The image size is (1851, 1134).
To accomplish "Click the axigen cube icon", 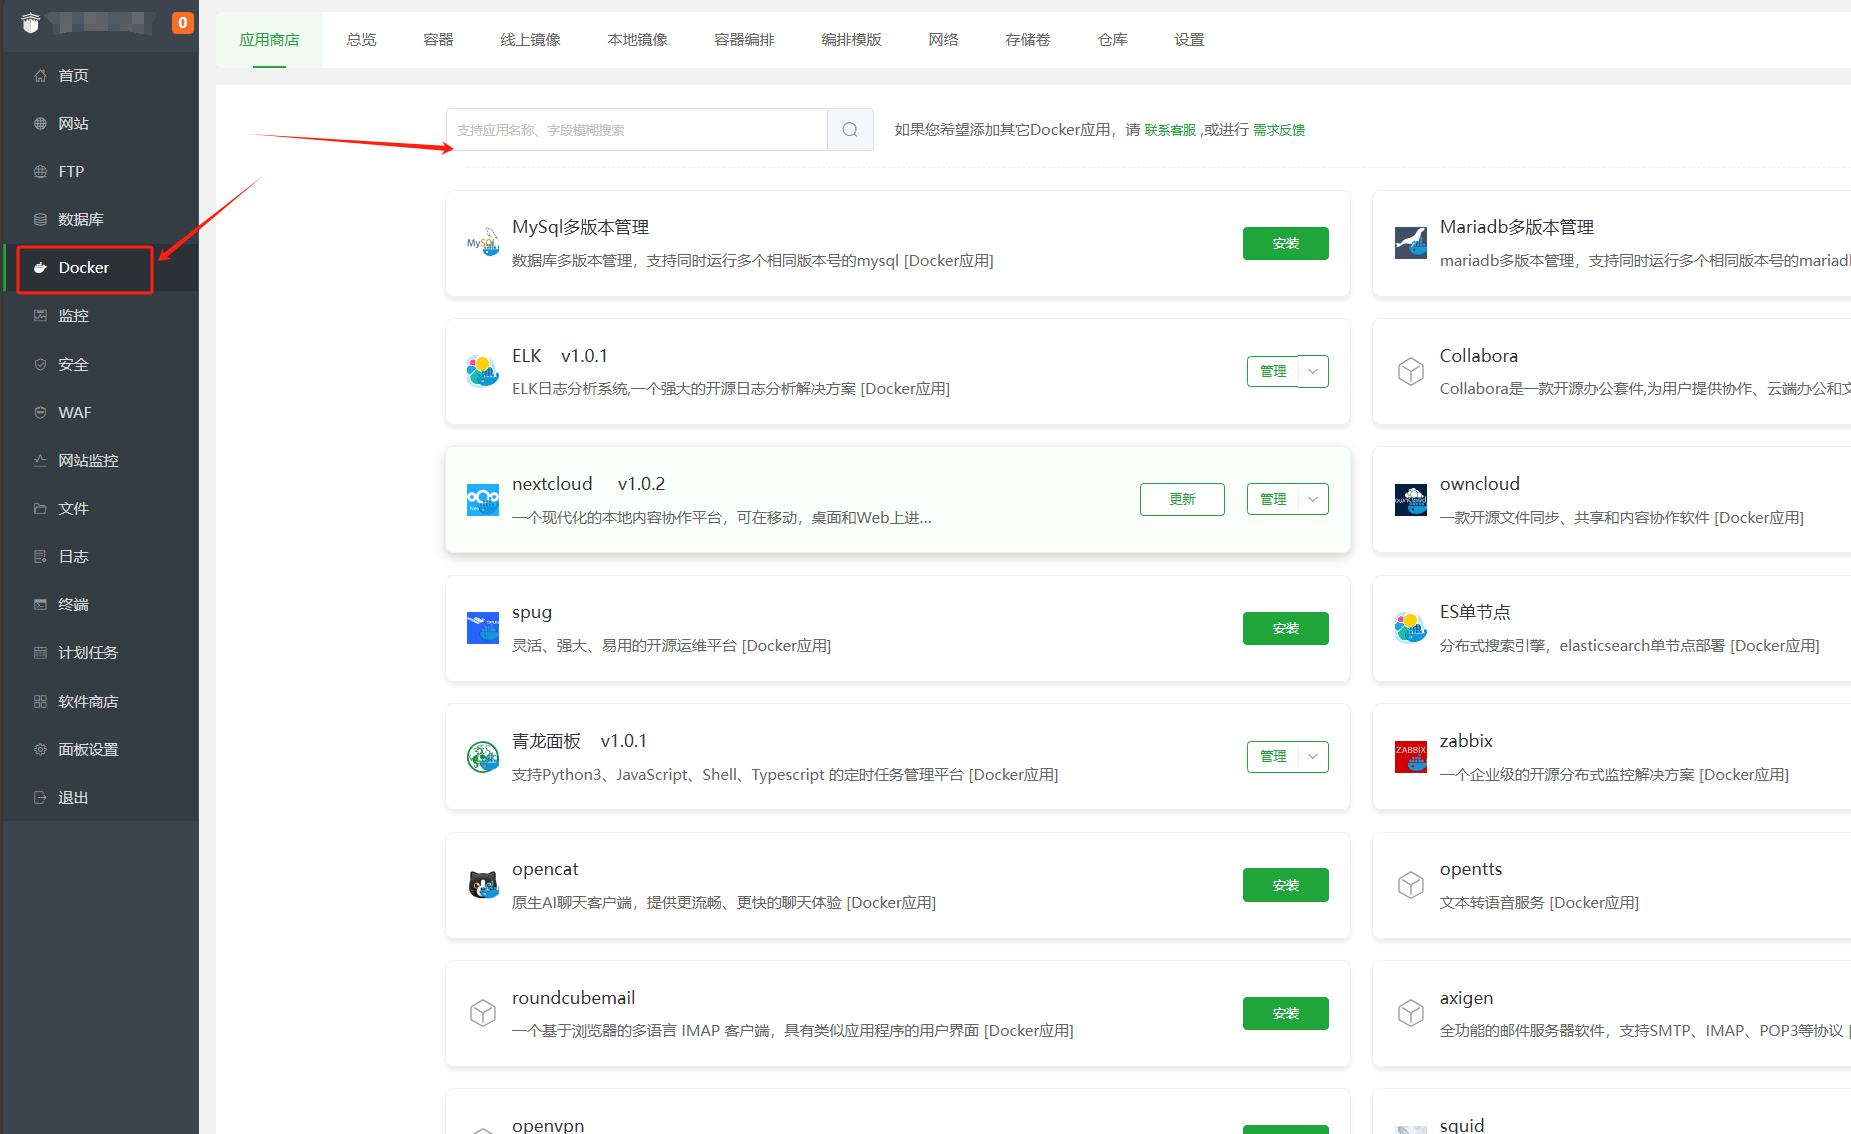I will coord(1411,1013).
